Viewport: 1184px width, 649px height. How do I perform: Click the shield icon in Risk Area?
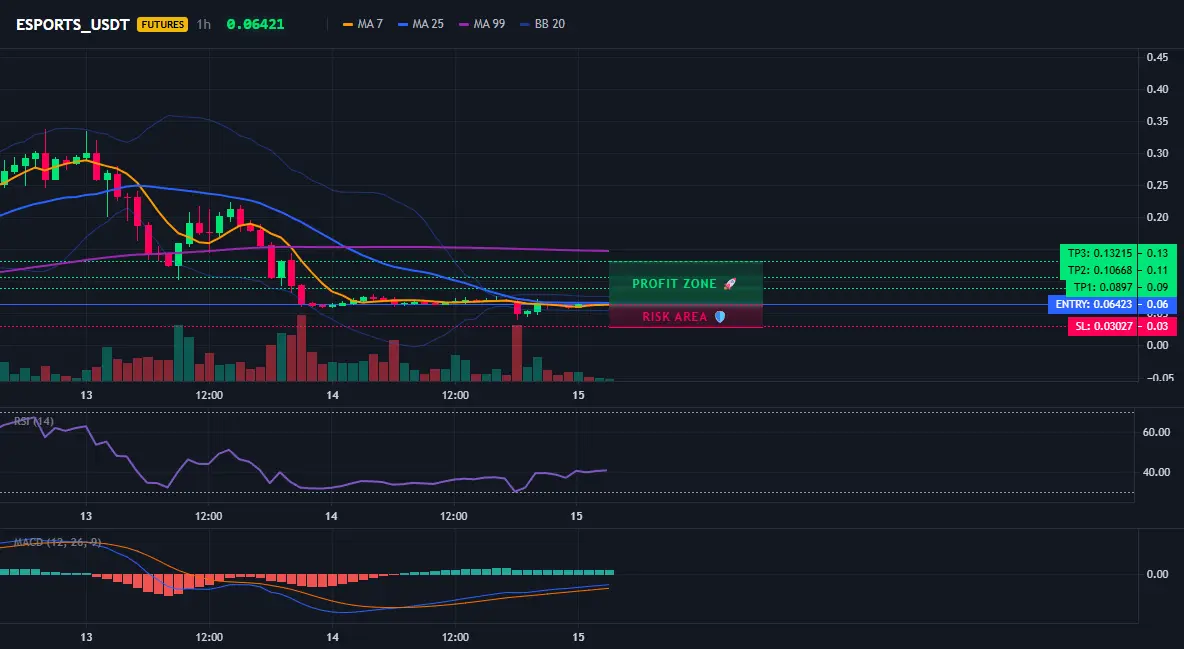(720, 317)
